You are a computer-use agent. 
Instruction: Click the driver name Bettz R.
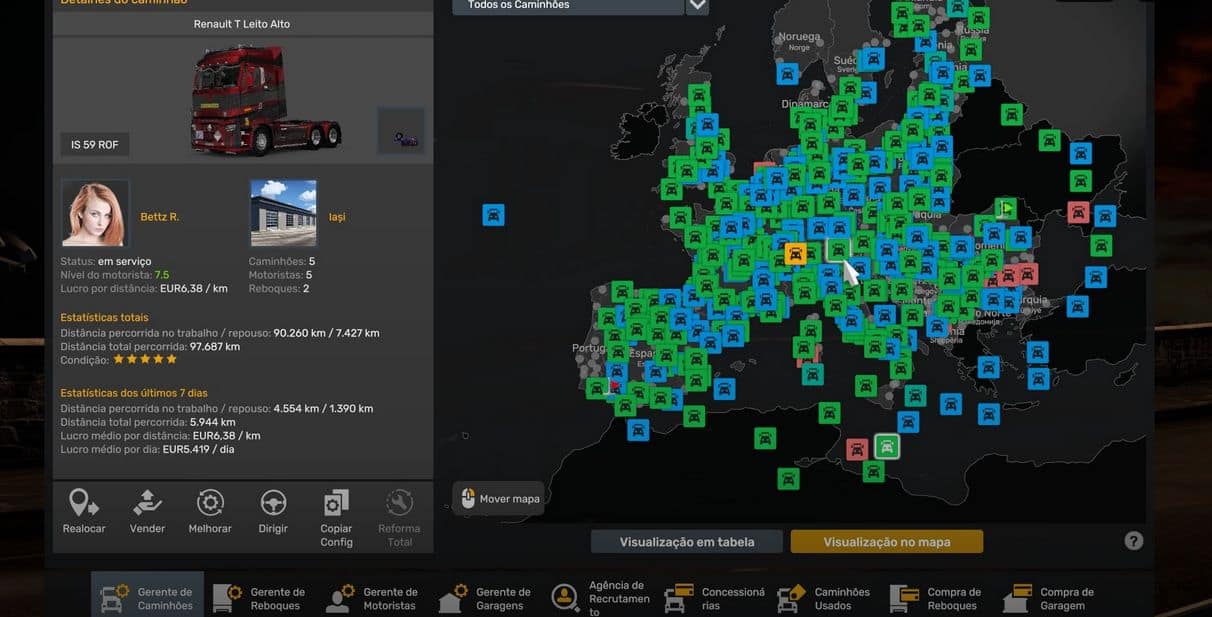pyautogui.click(x=160, y=217)
